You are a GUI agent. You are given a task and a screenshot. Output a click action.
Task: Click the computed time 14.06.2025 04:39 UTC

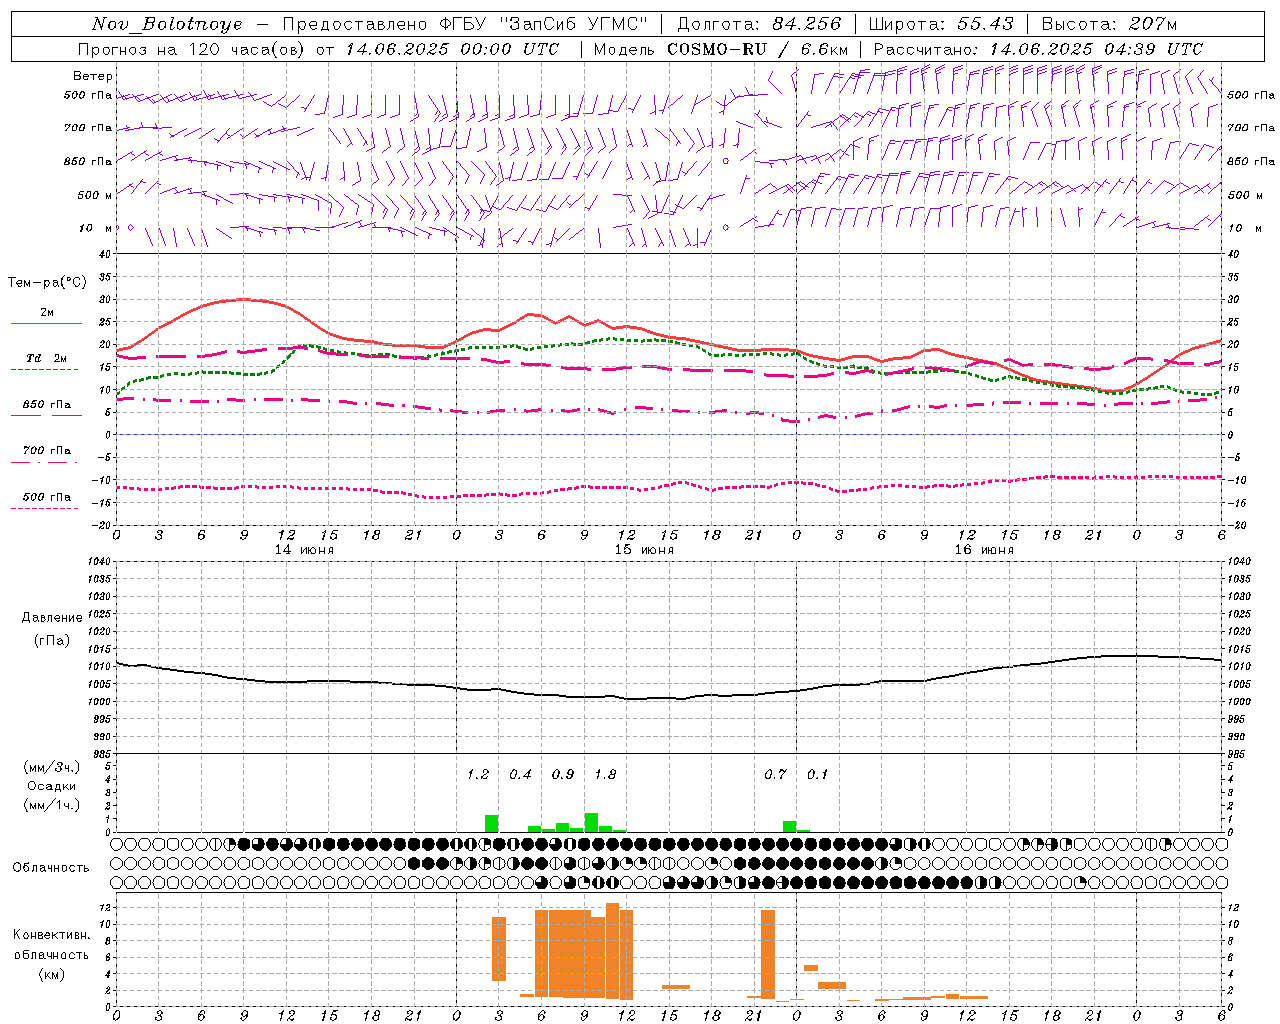point(1096,49)
